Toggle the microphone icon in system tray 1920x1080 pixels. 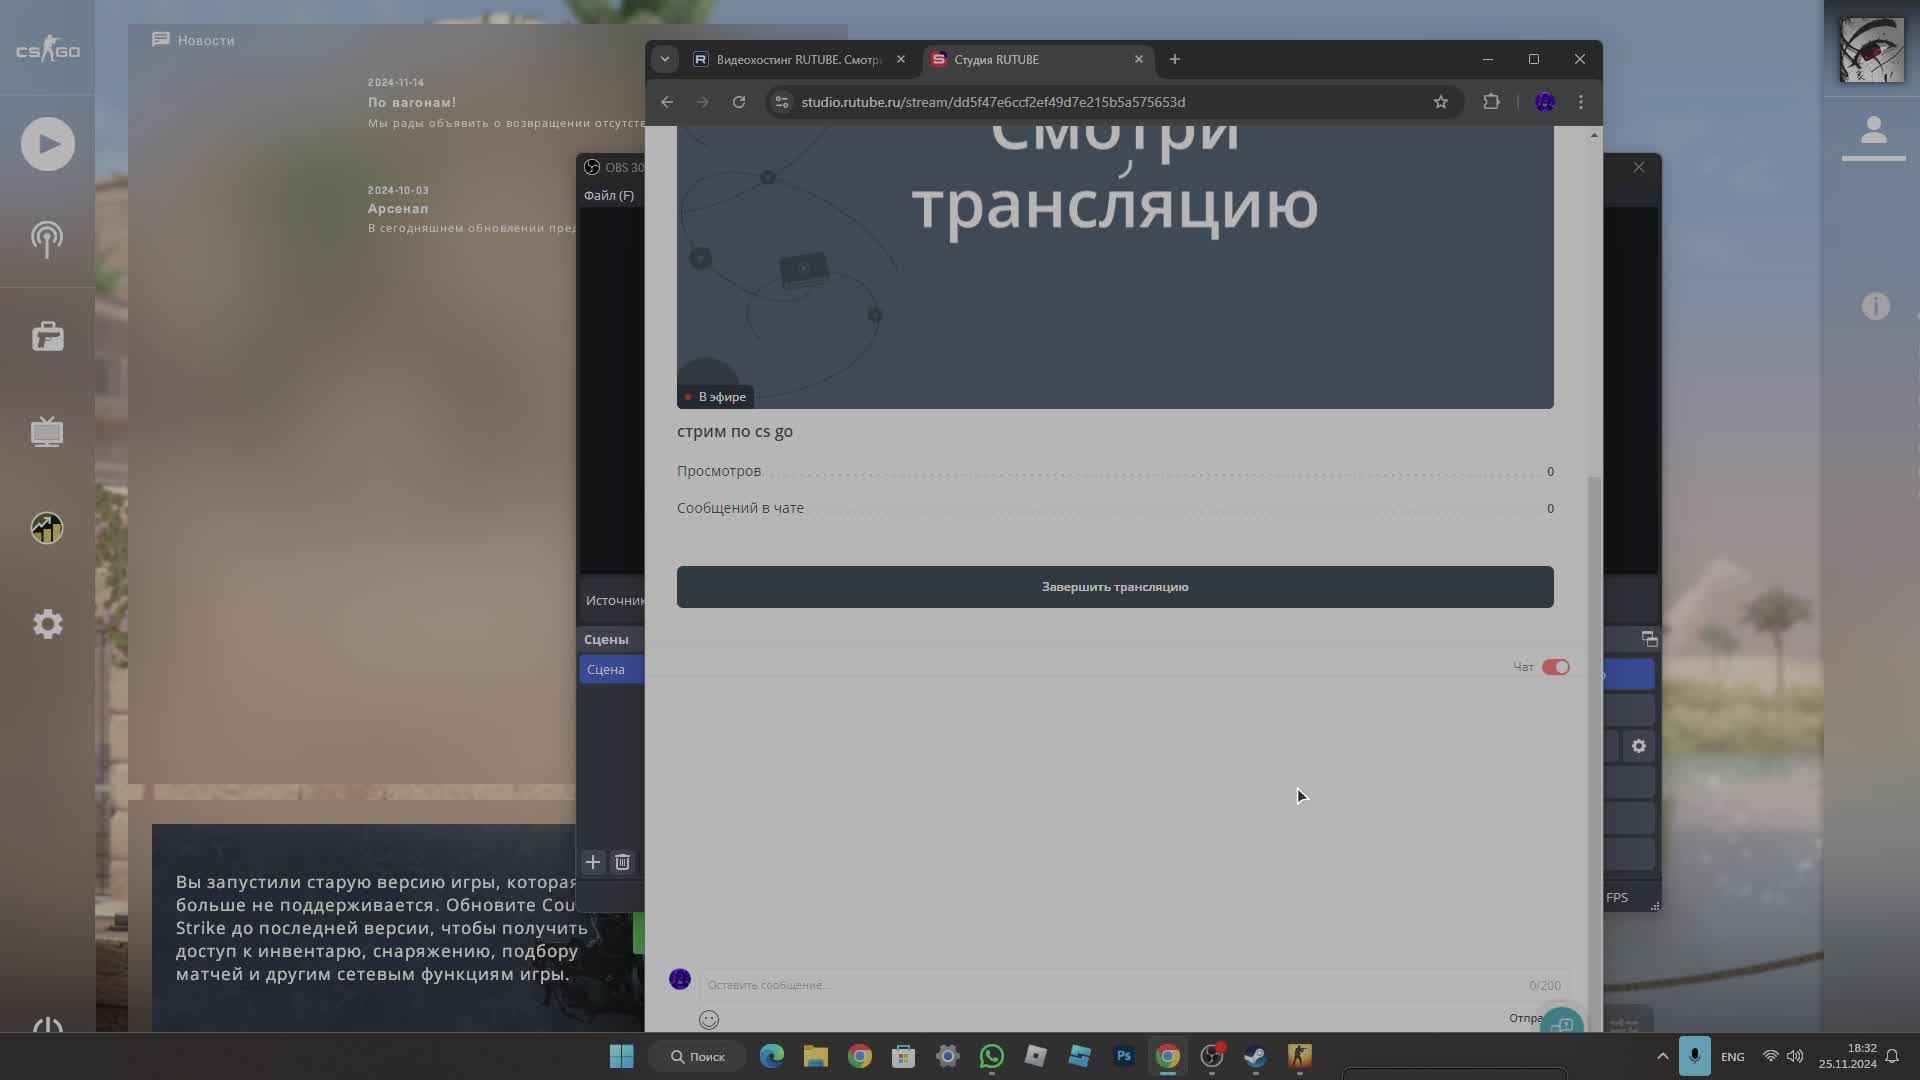coord(1694,1056)
